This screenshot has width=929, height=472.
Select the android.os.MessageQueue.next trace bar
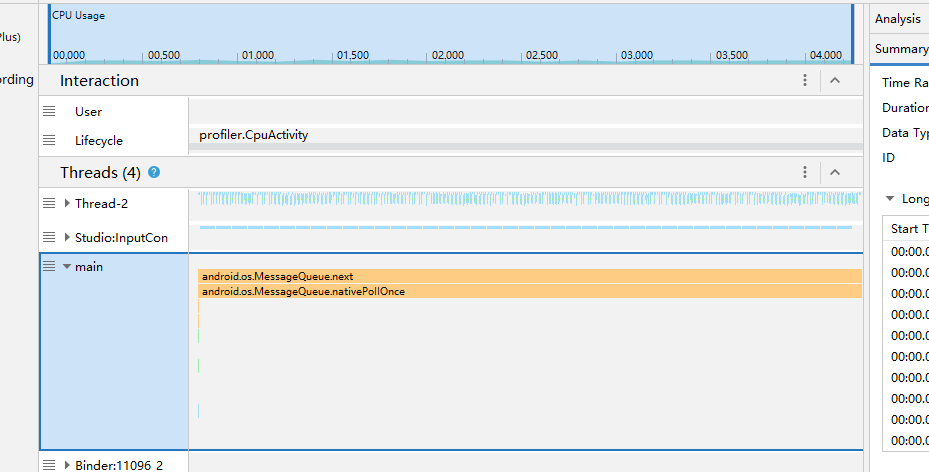(530, 276)
